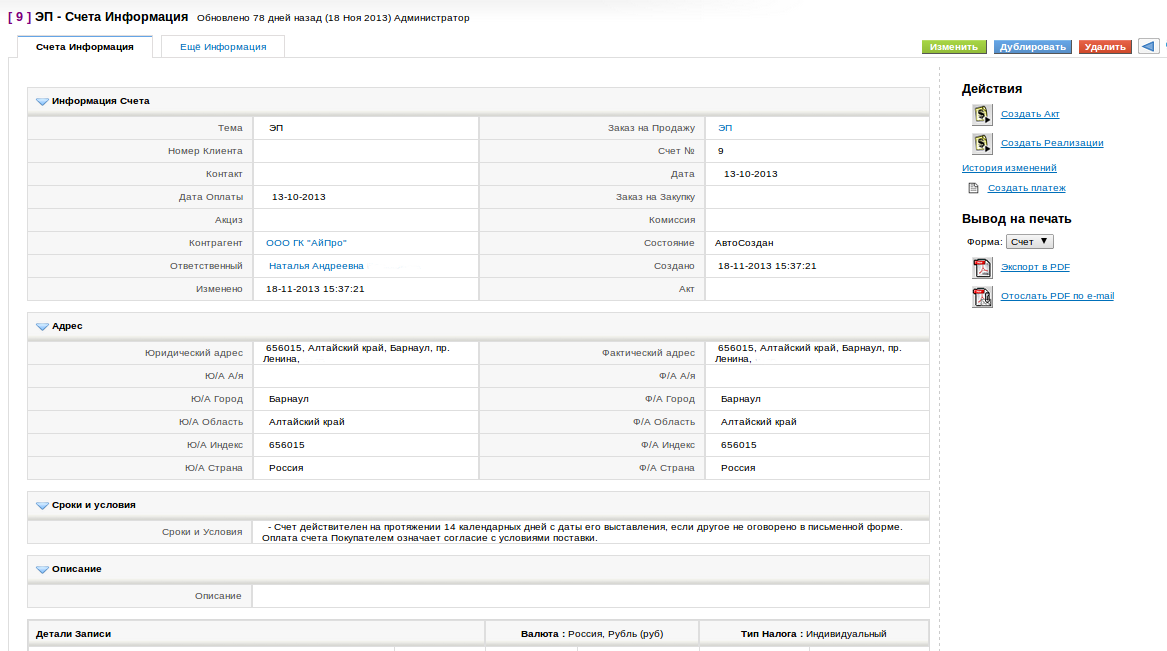The width and height of the screenshot is (1167, 651).
Task: Click the Счет № value 9
Action: coord(720,151)
